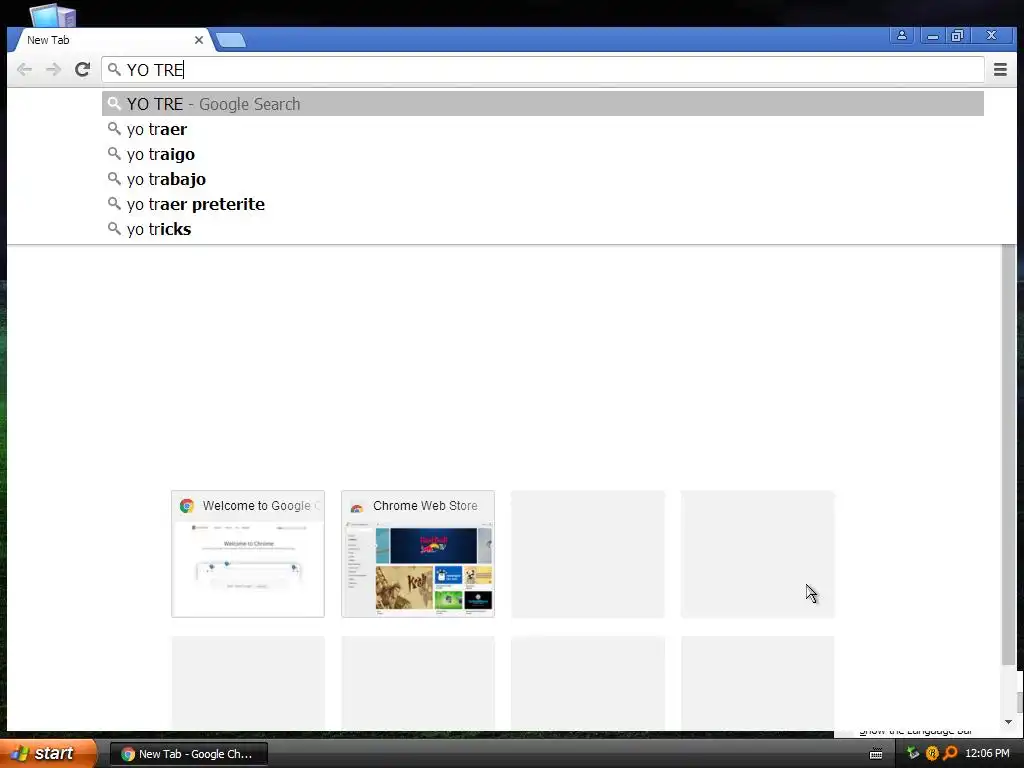Click the 12:06 PM taskbar clock
The height and width of the screenshot is (768, 1024).
click(987, 753)
